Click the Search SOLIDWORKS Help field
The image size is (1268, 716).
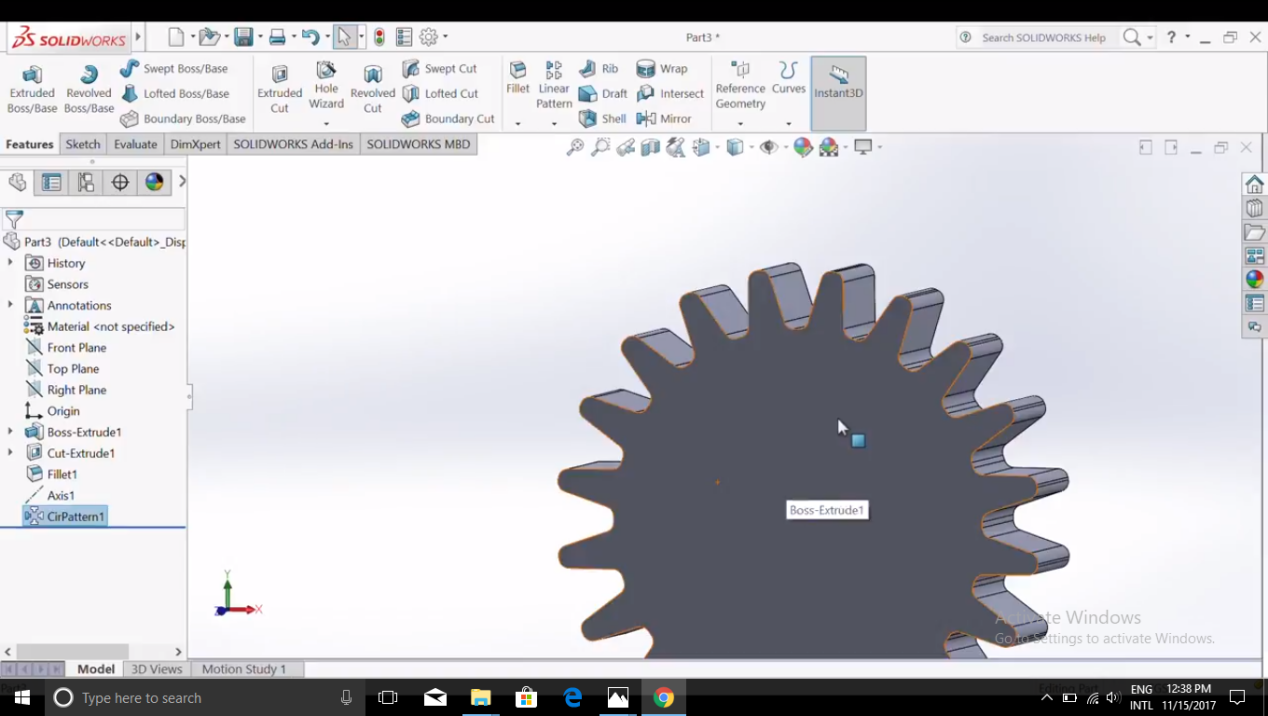(1043, 37)
